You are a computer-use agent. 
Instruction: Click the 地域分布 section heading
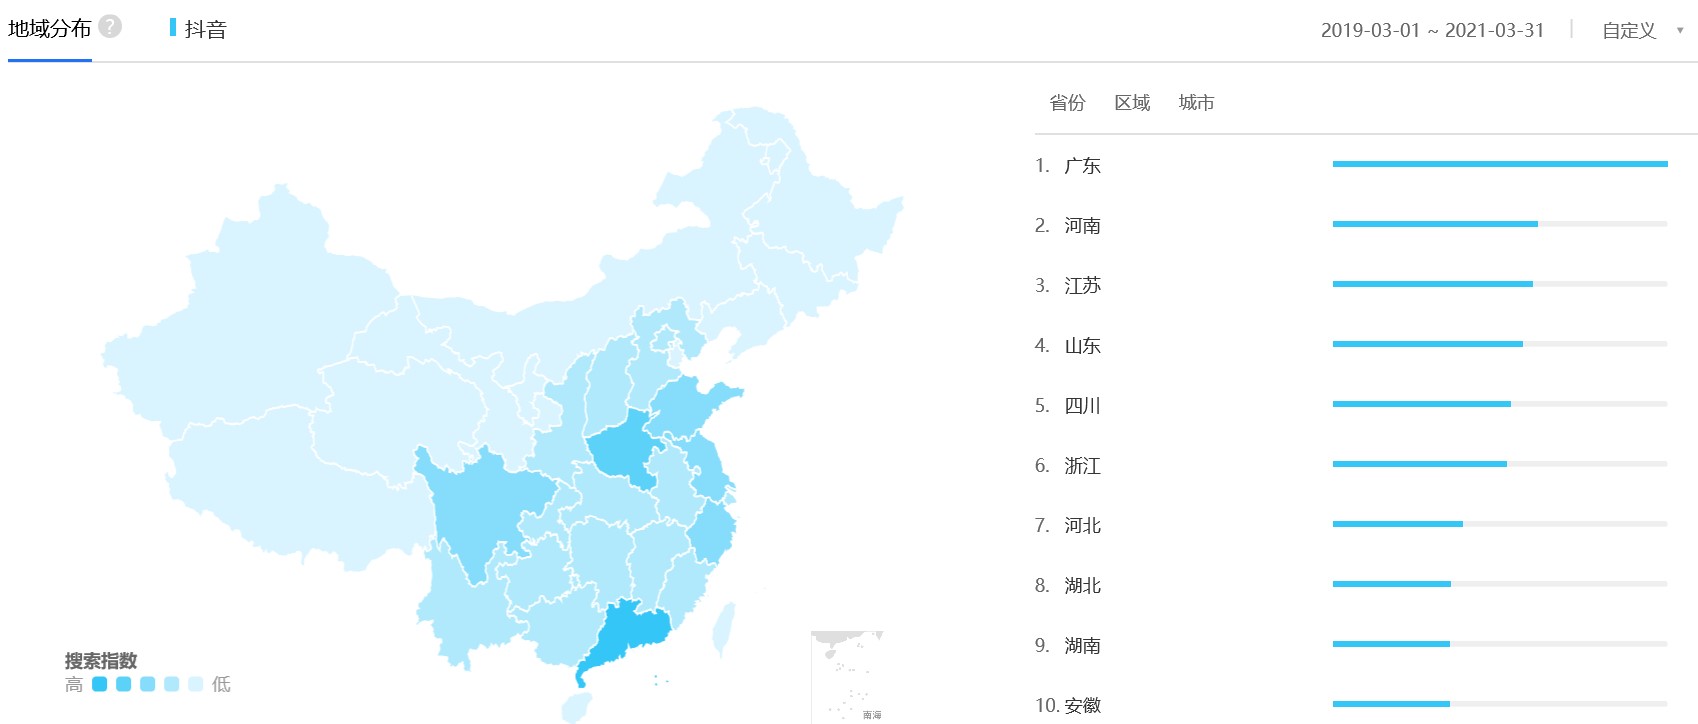(50, 29)
